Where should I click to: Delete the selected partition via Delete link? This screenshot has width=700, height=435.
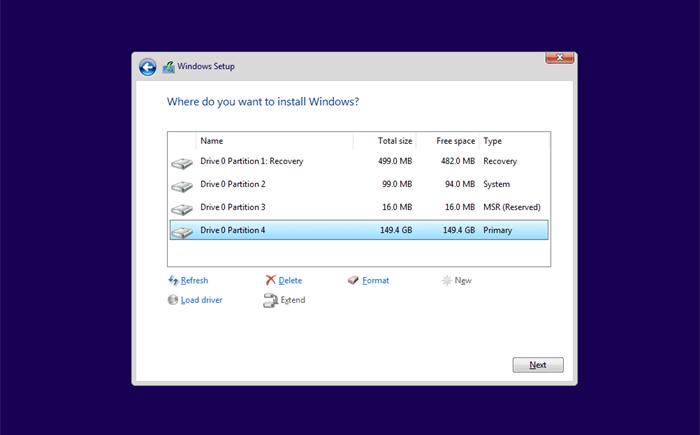(x=290, y=280)
